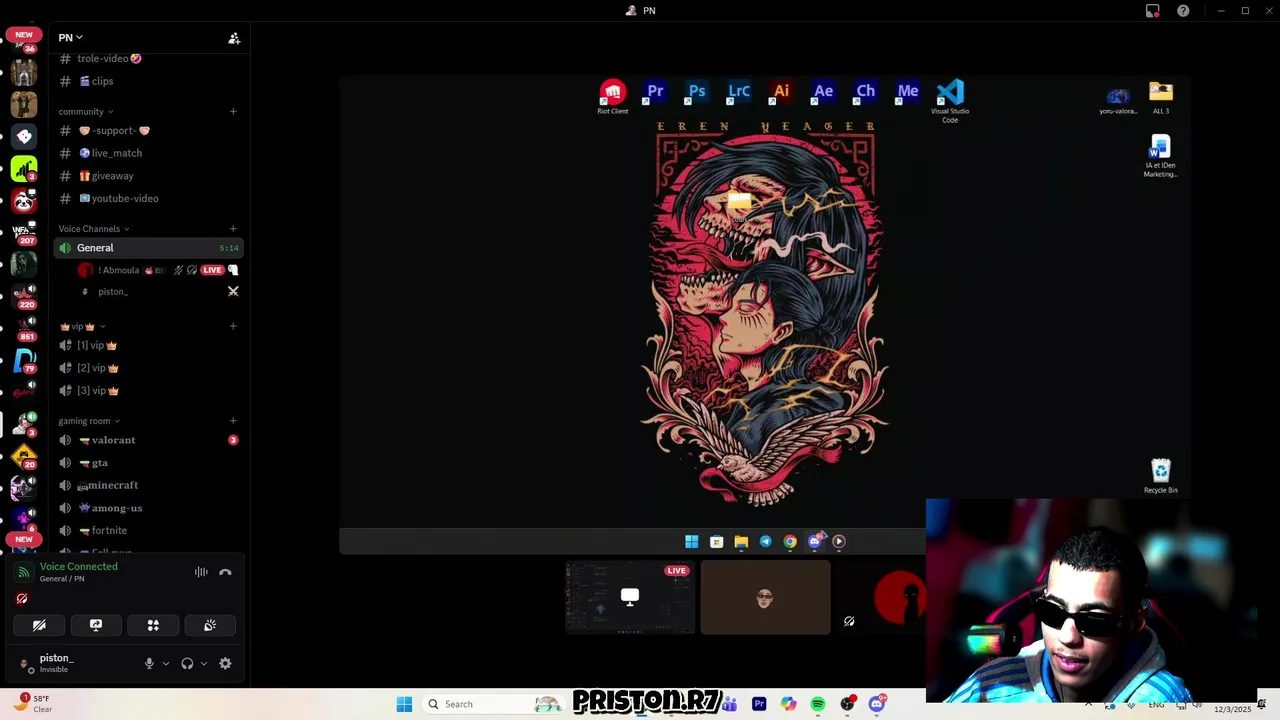Select piston_ in the voice channel list

coord(158,292)
